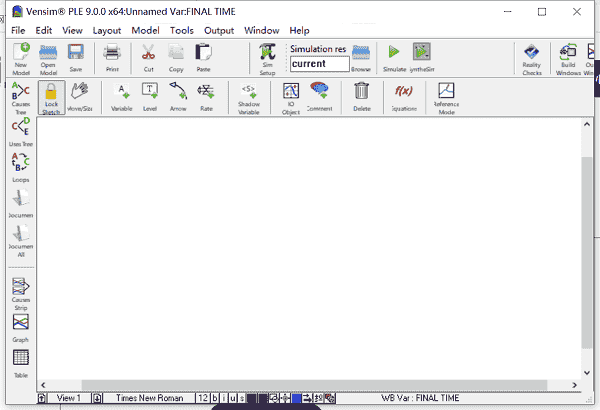Click scroll down arrow on vertical scrollbar
600x410 pixels.
point(587,372)
